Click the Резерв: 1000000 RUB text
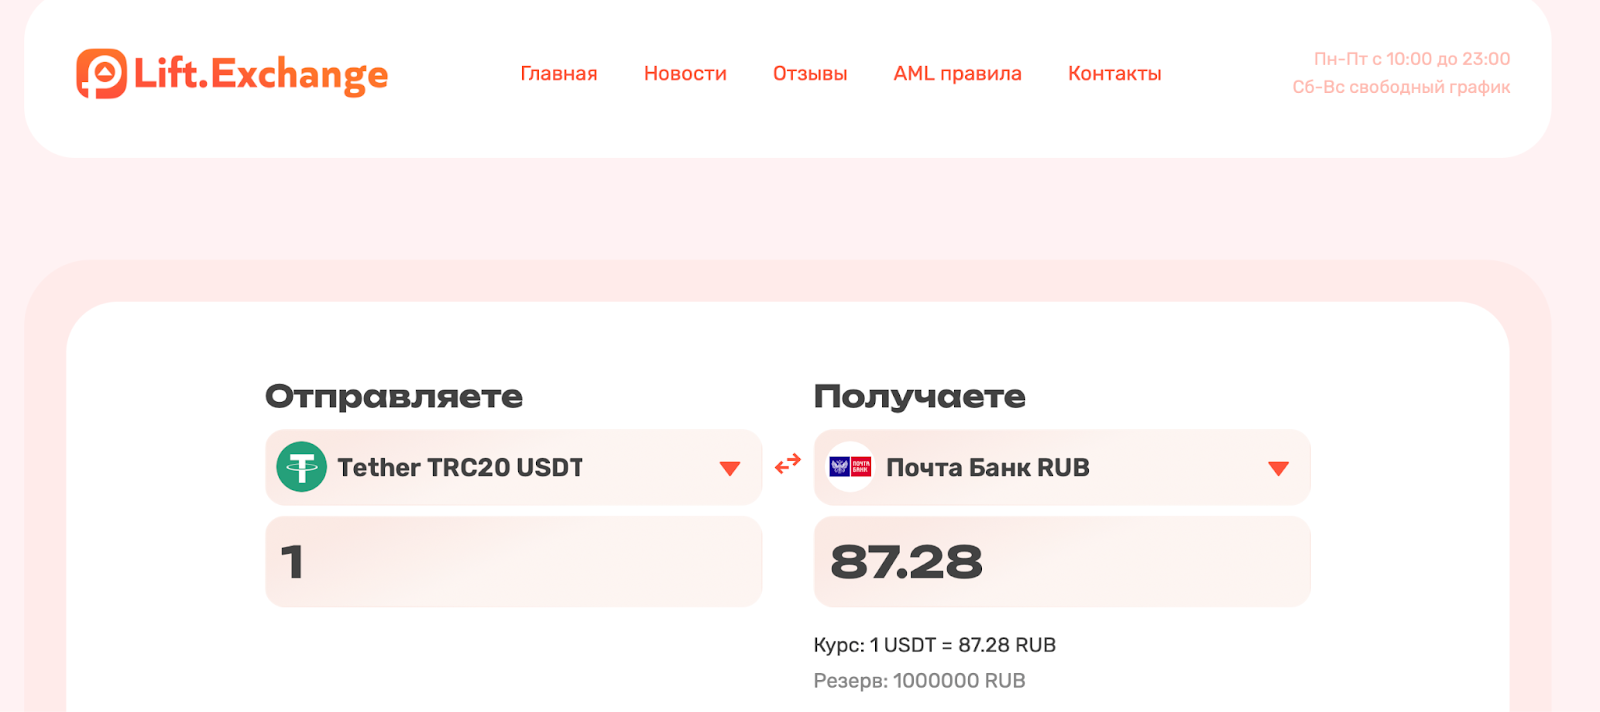This screenshot has width=1600, height=712. 919,681
